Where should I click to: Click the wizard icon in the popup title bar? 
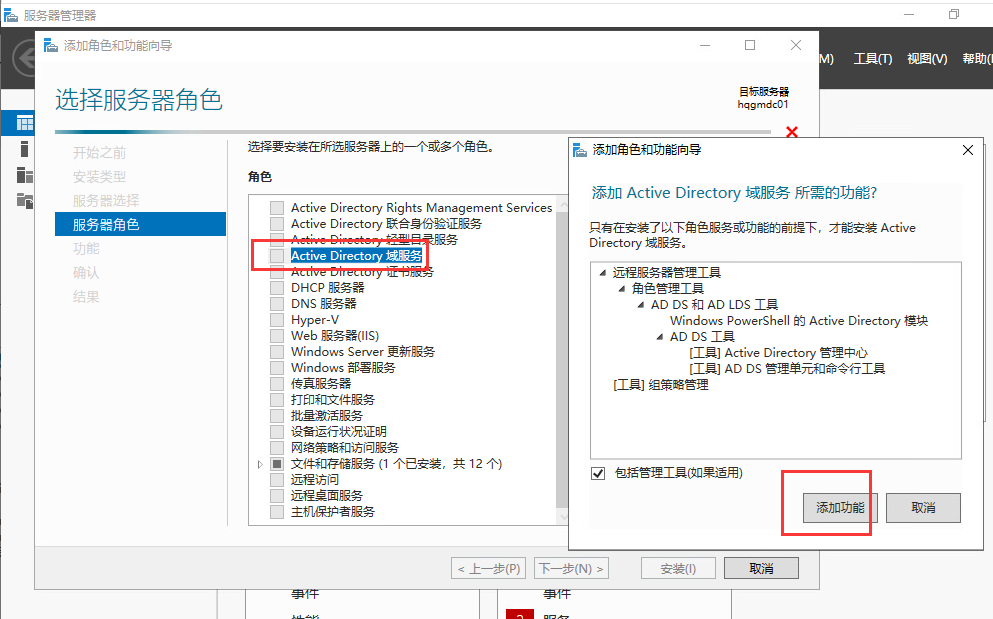pos(579,150)
